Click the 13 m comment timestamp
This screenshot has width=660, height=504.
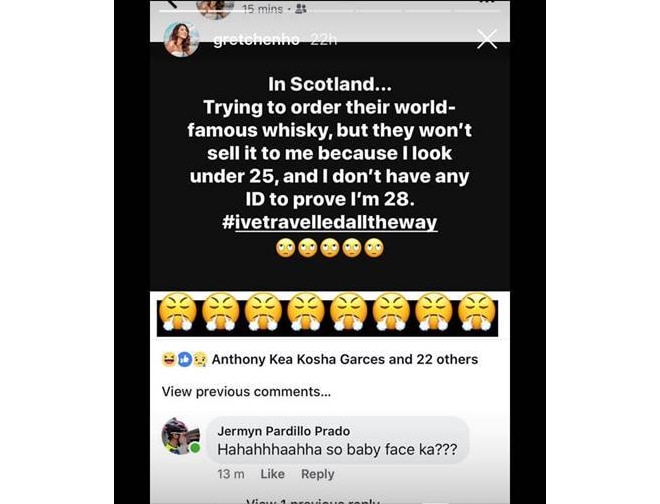coord(231,474)
